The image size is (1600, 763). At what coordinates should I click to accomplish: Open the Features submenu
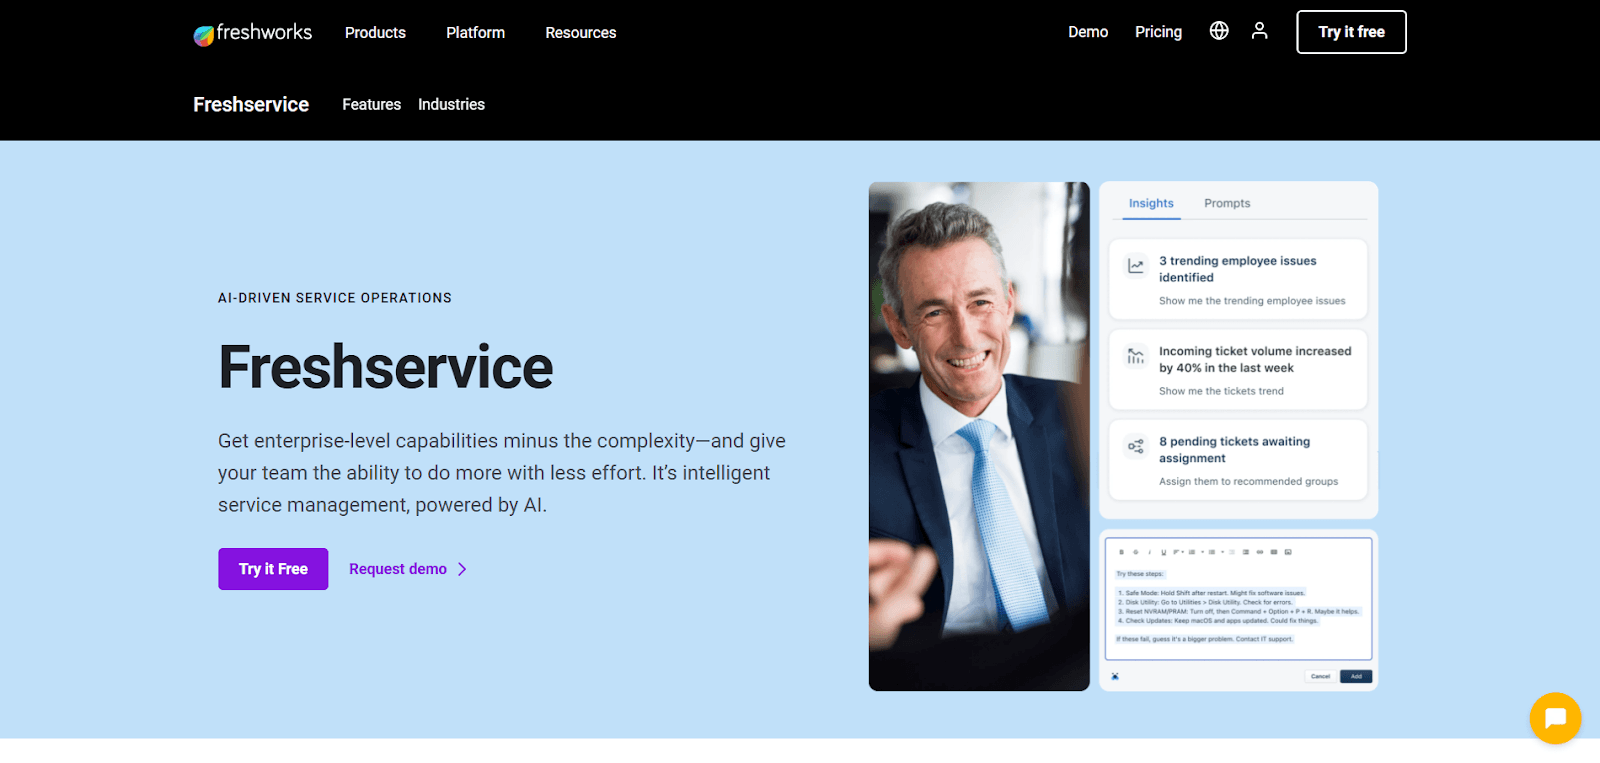(x=371, y=104)
